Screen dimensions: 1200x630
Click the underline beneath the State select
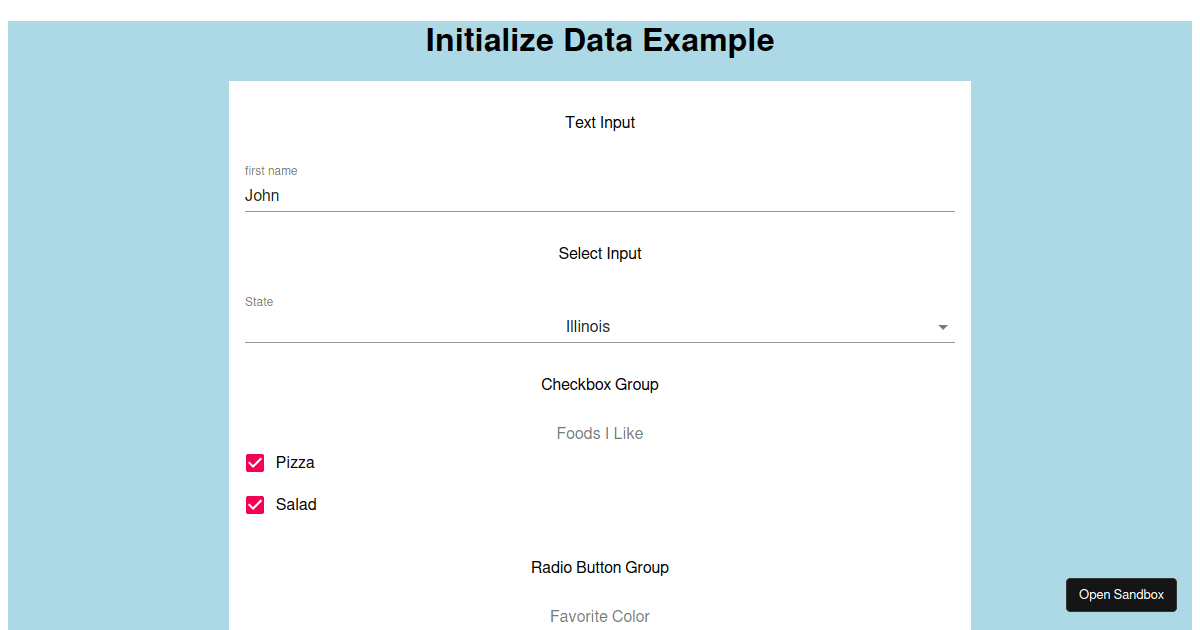coord(600,342)
